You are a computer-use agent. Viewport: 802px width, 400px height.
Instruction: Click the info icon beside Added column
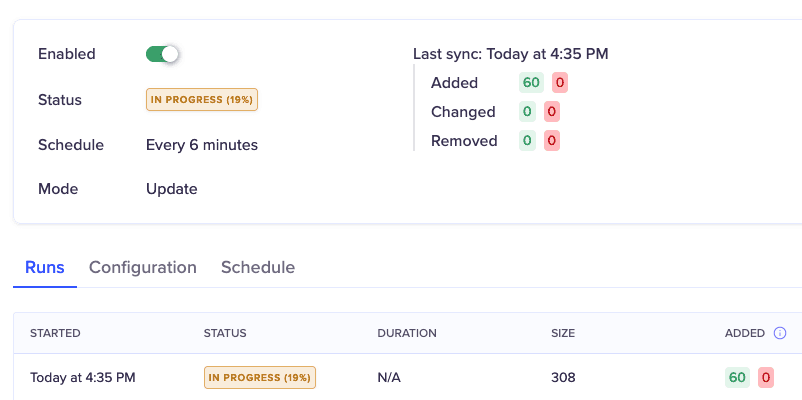pyautogui.click(x=780, y=333)
